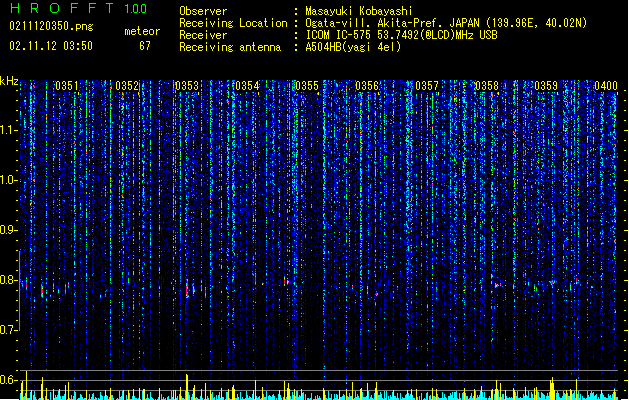Image resolution: width=629 pixels, height=400 pixels.
Task: Click the 0353 time marker
Action: click(187, 86)
